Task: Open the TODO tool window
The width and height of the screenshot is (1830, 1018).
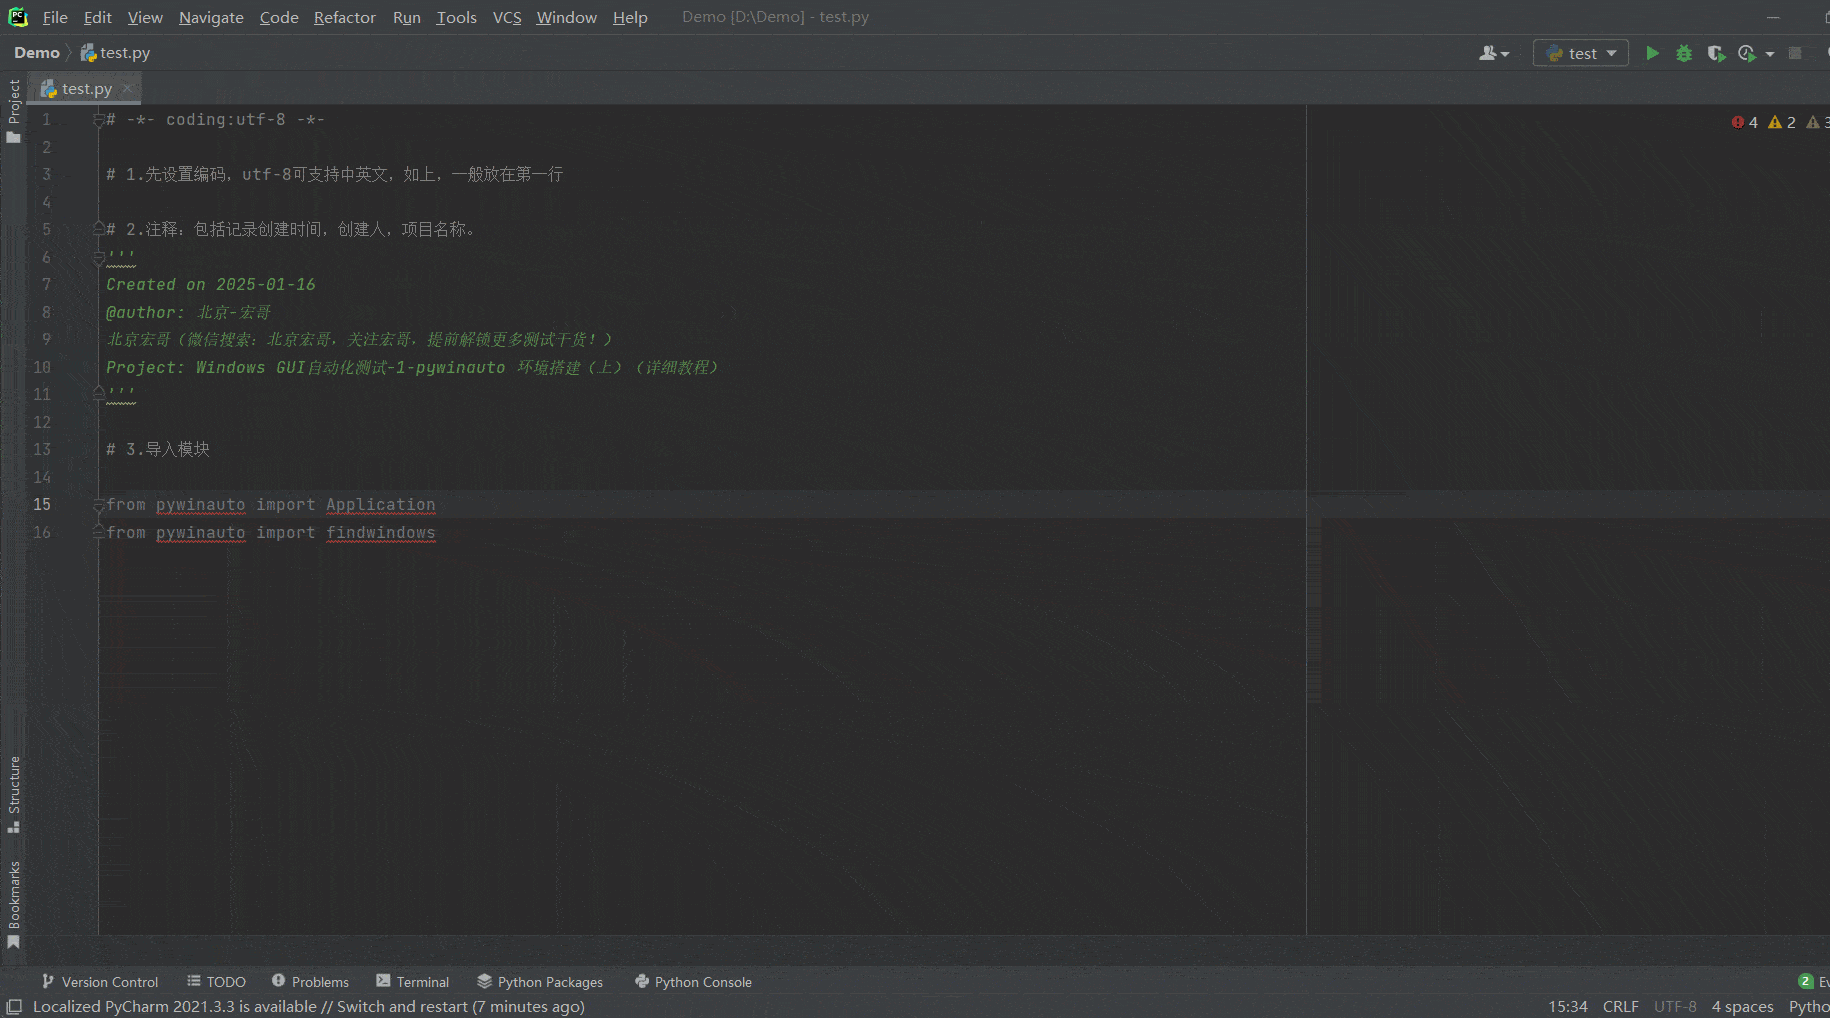Action: pyautogui.click(x=216, y=982)
